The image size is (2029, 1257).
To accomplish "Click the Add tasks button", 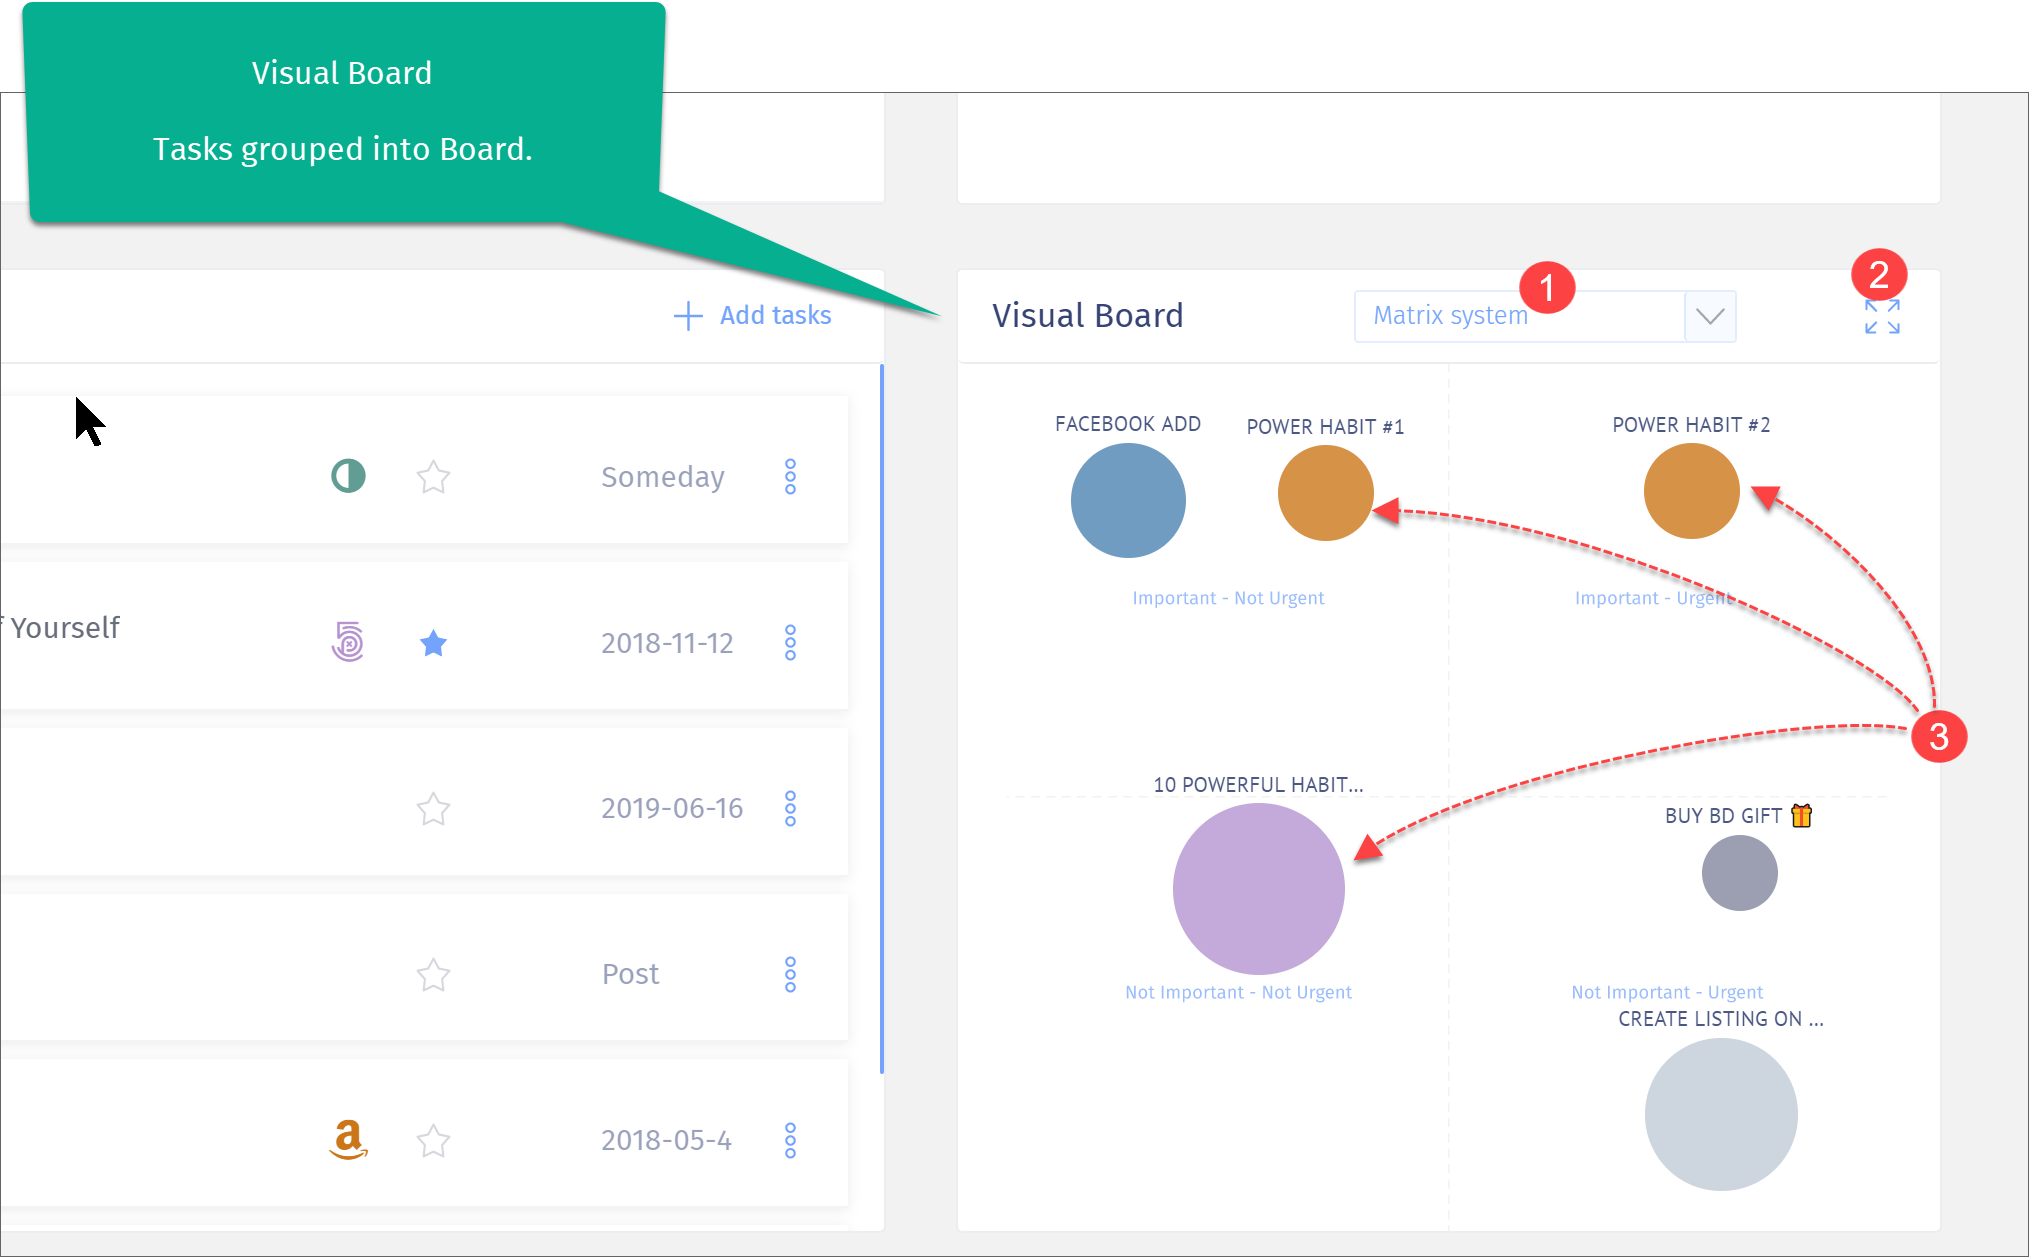I will (753, 316).
